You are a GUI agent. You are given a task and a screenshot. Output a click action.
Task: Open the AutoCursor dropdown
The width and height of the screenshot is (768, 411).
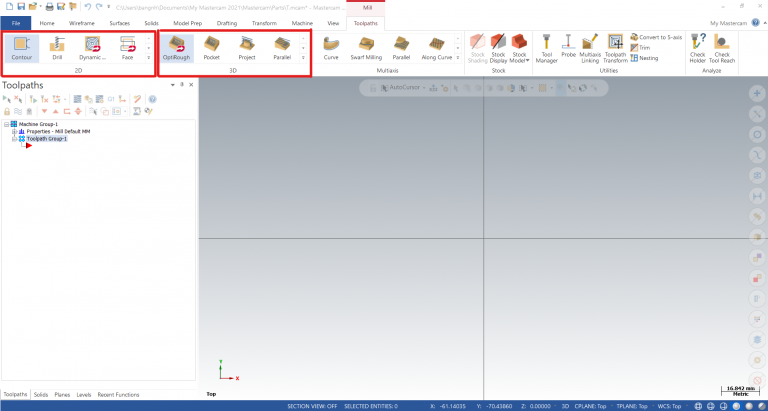[424, 88]
